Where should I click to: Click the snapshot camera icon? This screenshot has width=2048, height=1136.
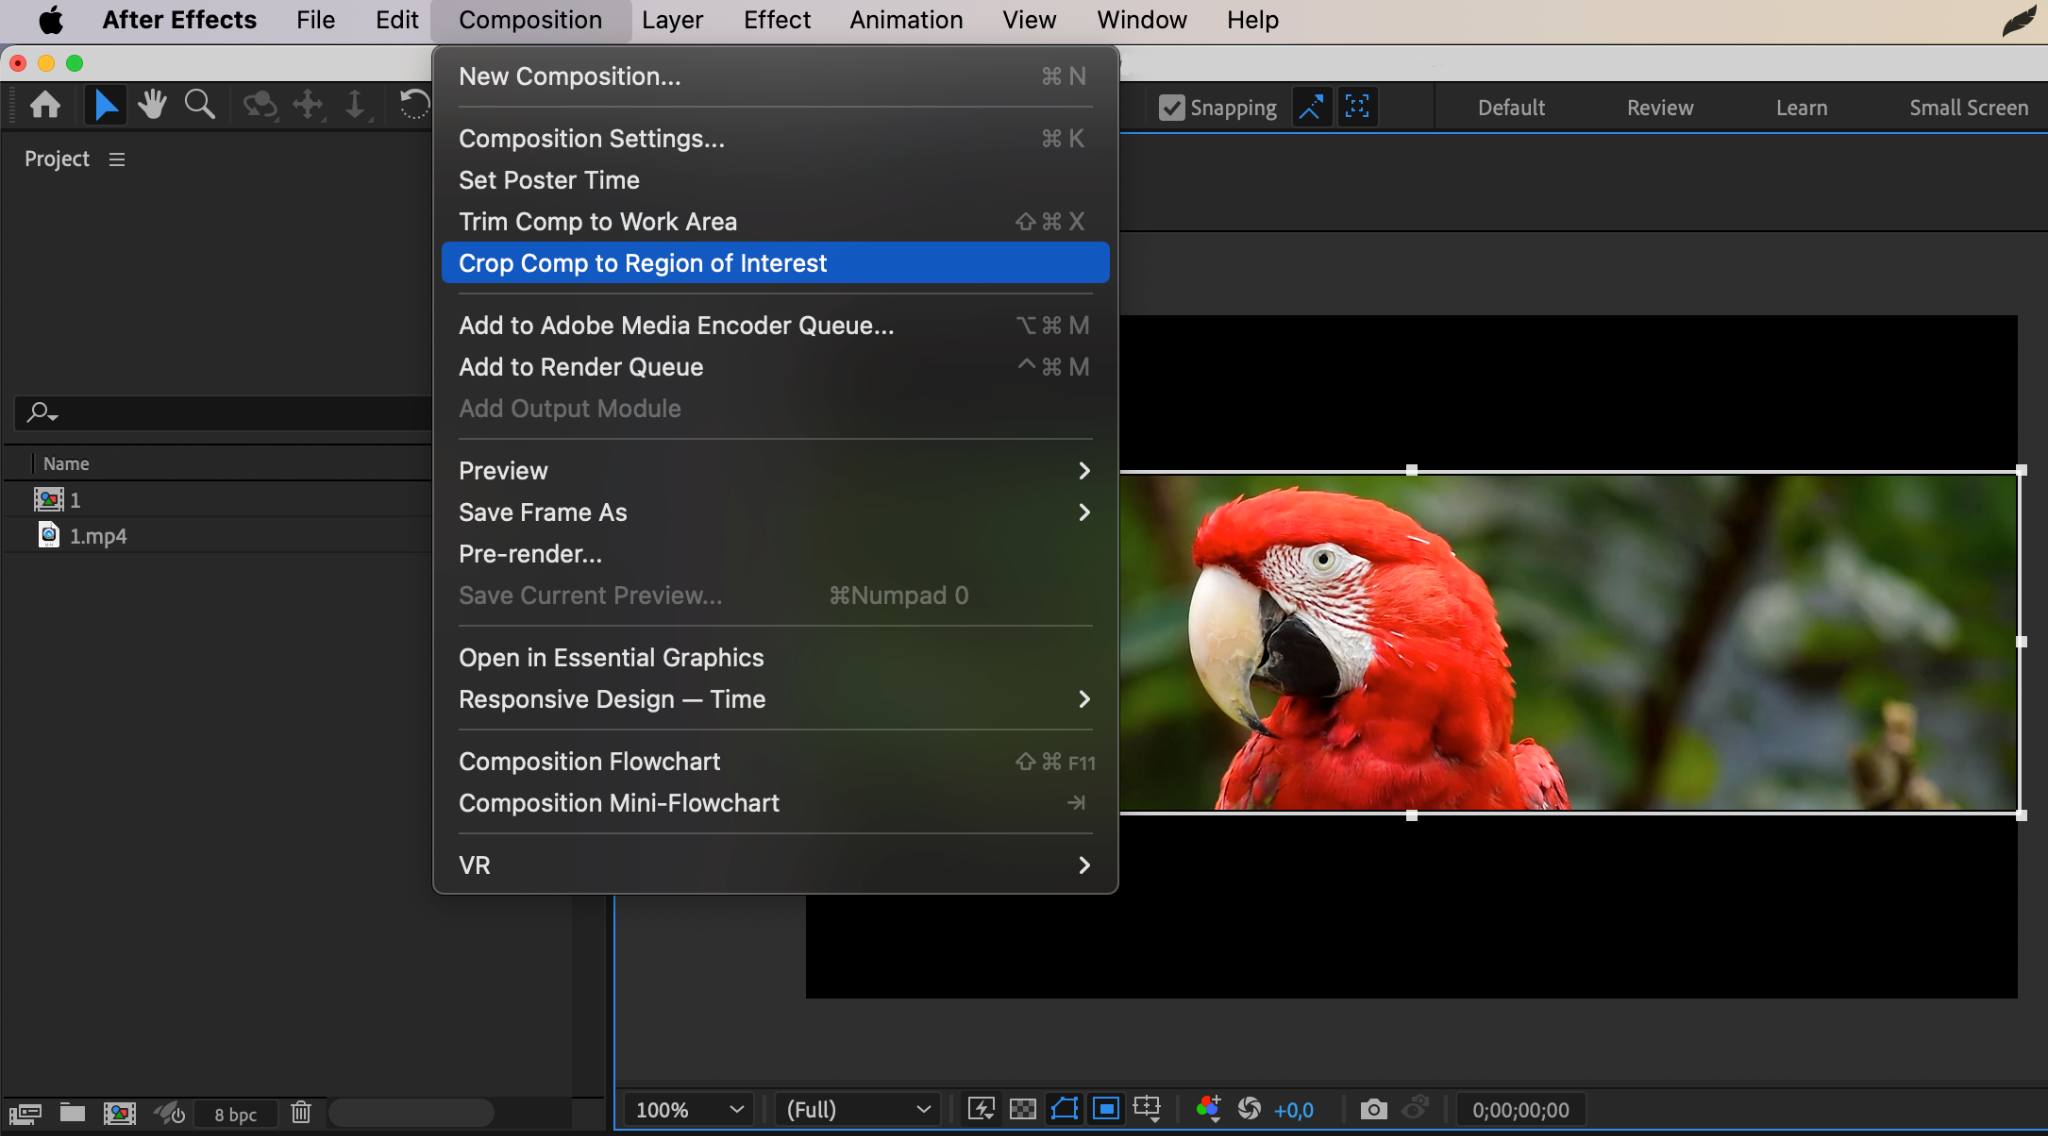tap(1374, 1109)
